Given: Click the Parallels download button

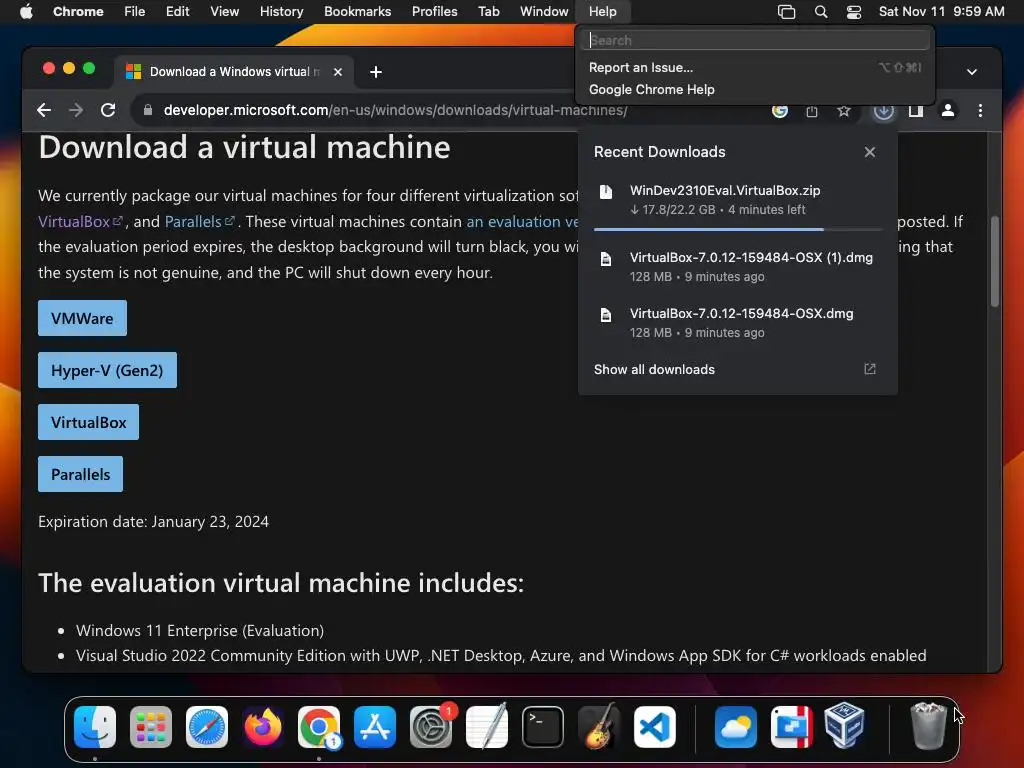Looking at the screenshot, I should pos(80,474).
